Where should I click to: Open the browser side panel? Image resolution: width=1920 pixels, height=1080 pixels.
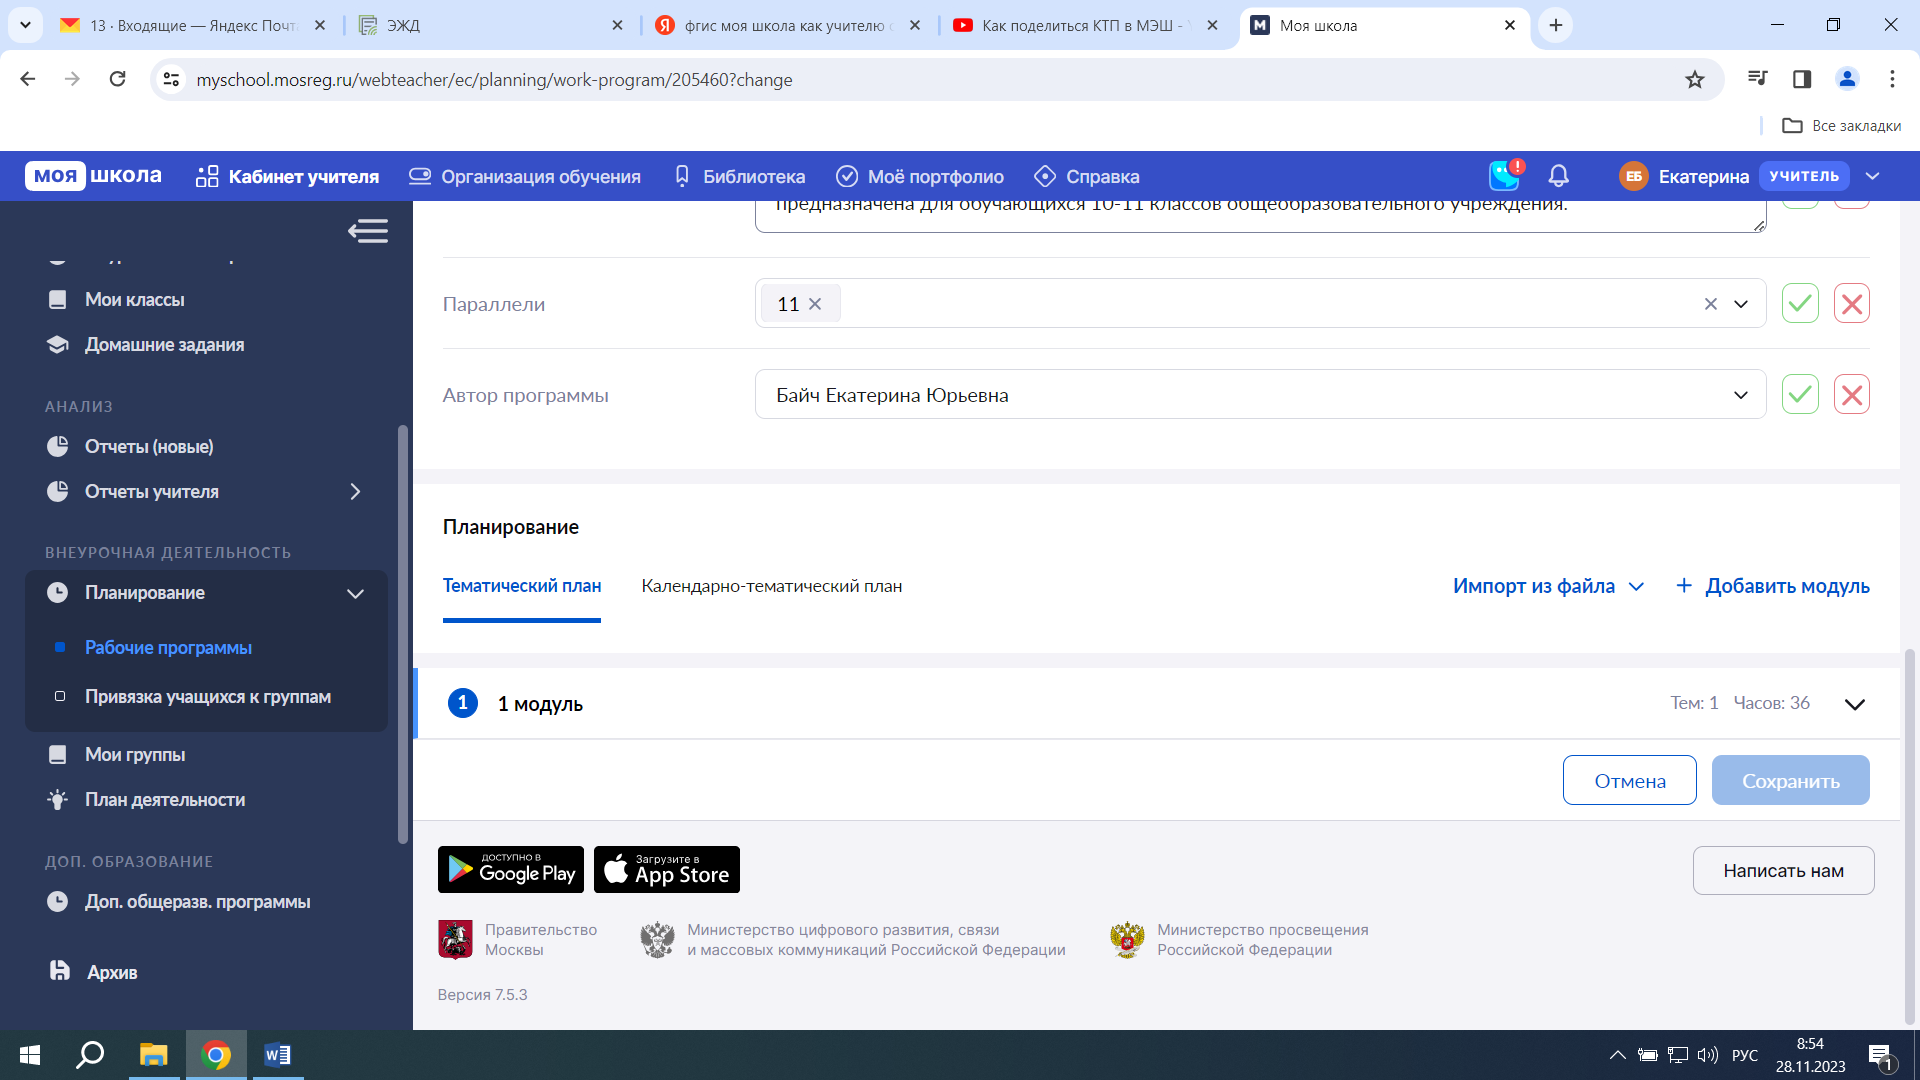(x=1802, y=79)
